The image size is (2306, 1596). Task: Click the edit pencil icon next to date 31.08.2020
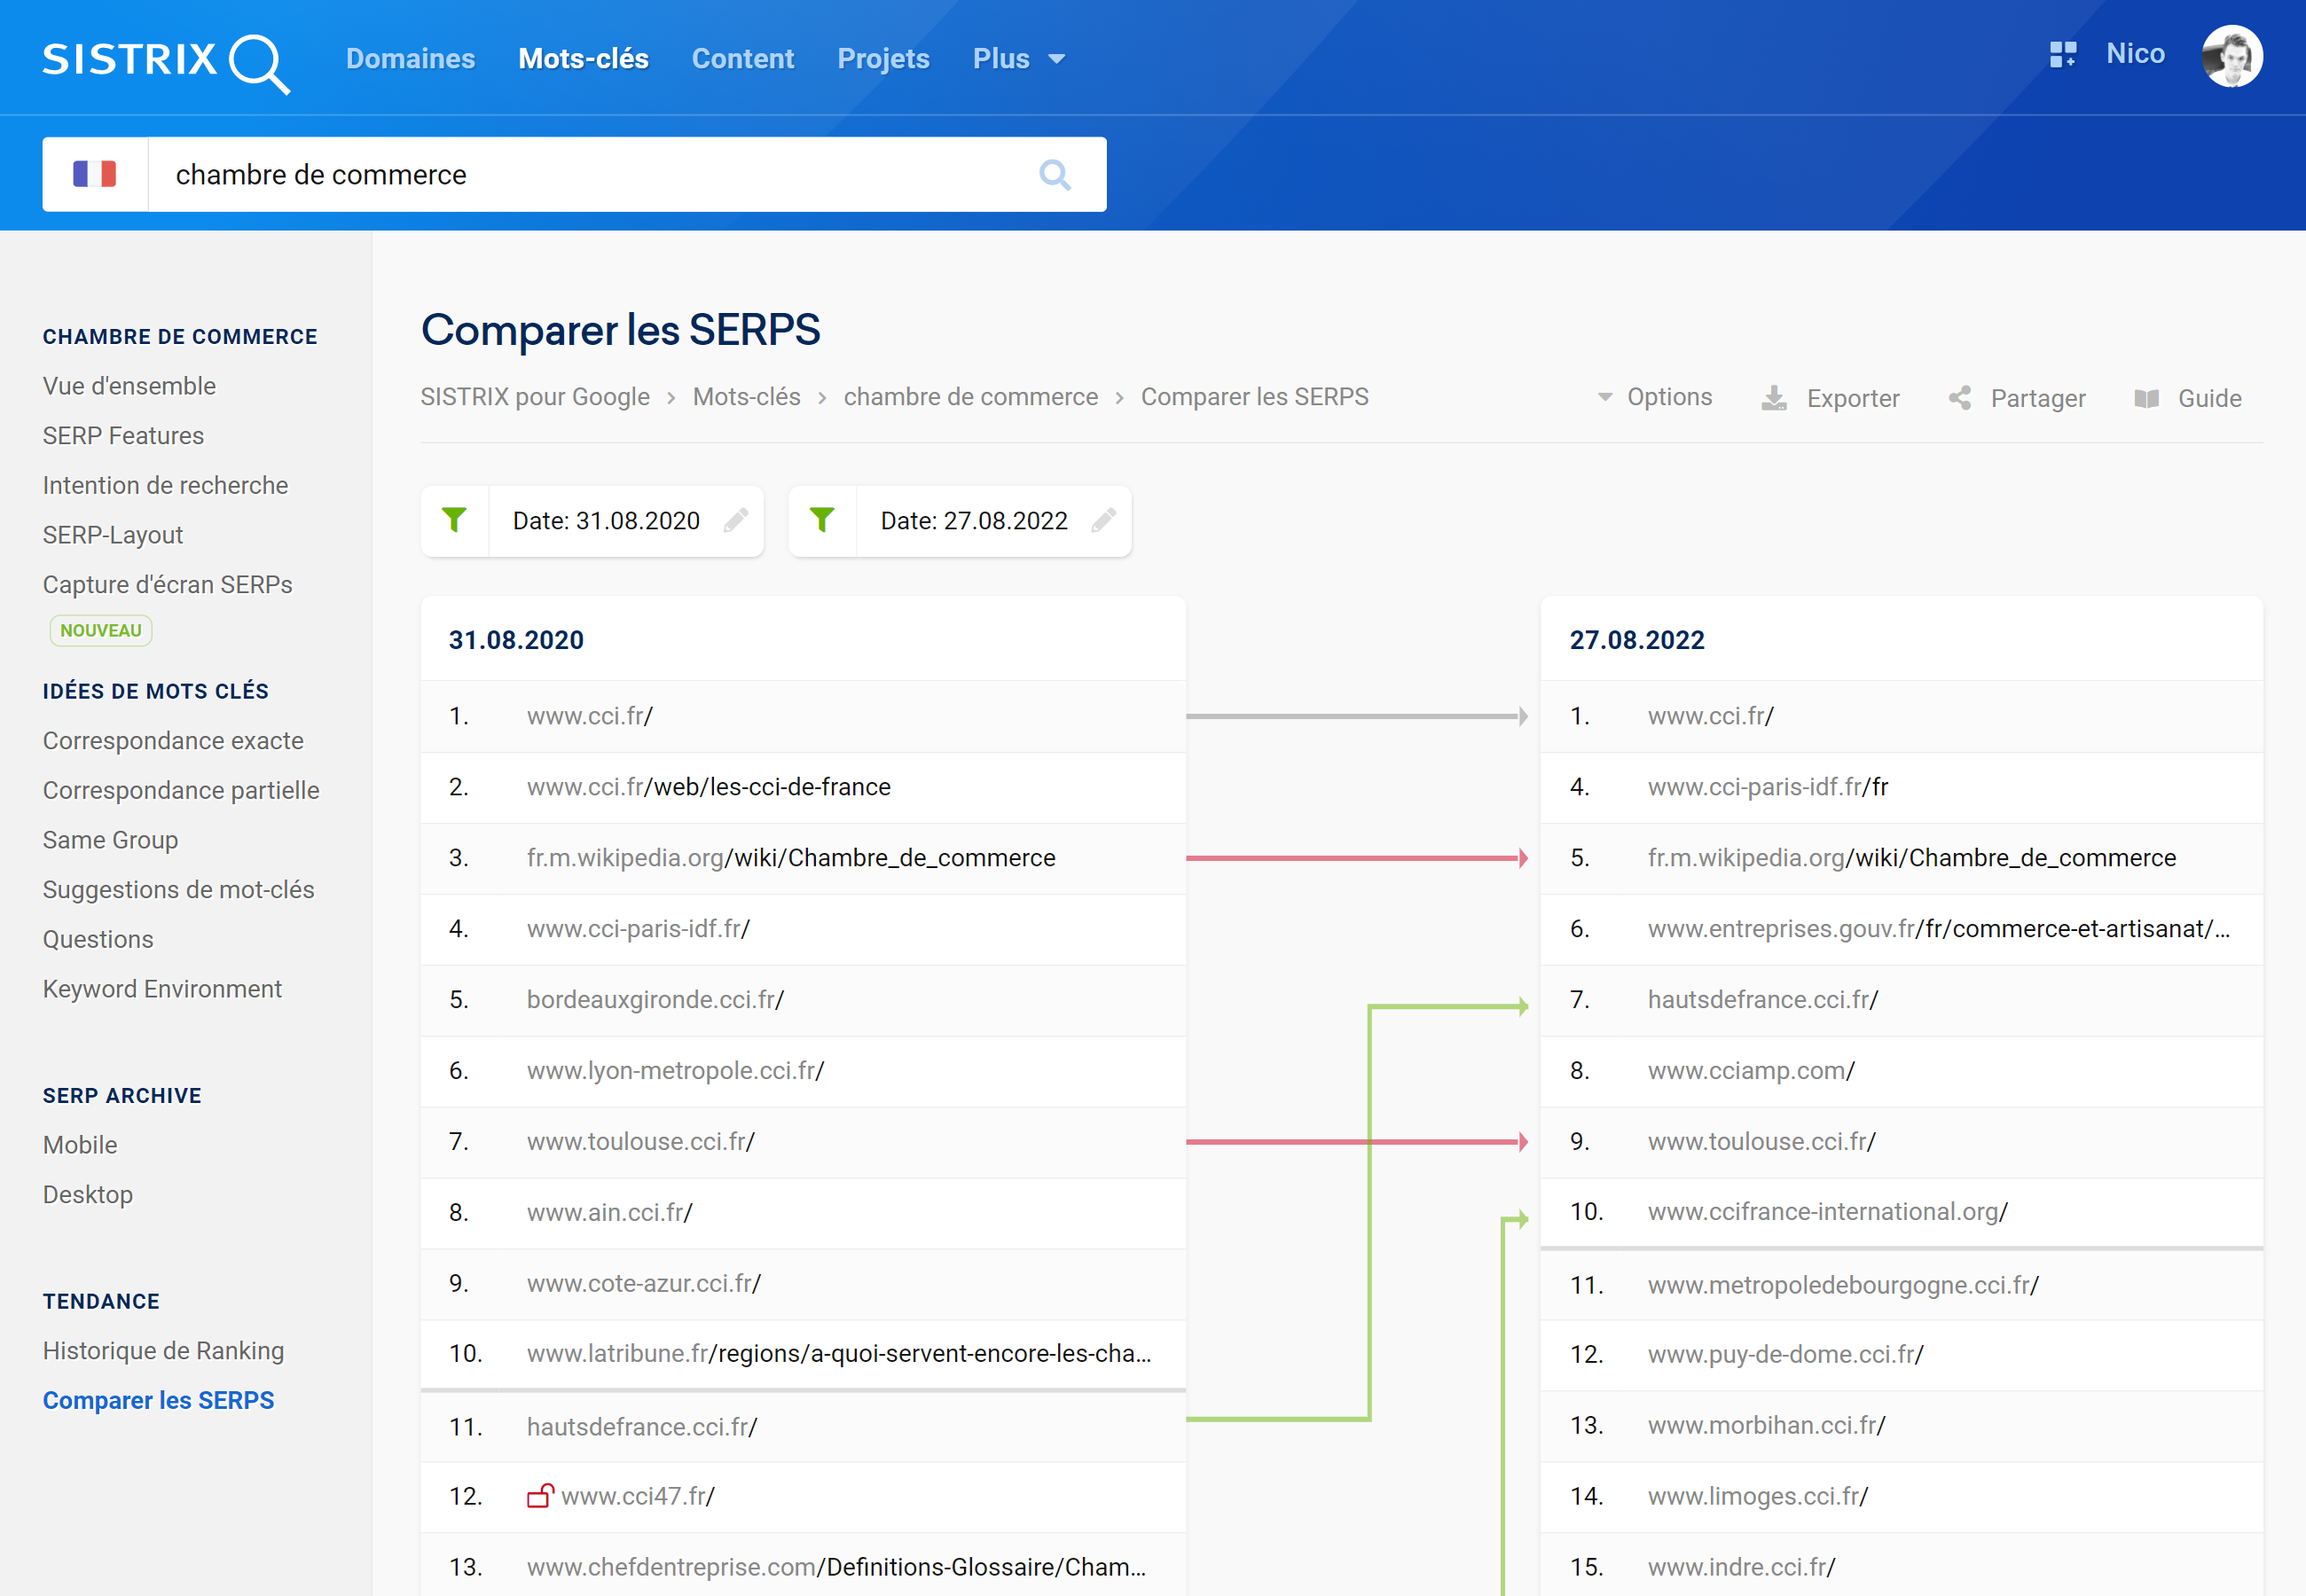coord(738,519)
